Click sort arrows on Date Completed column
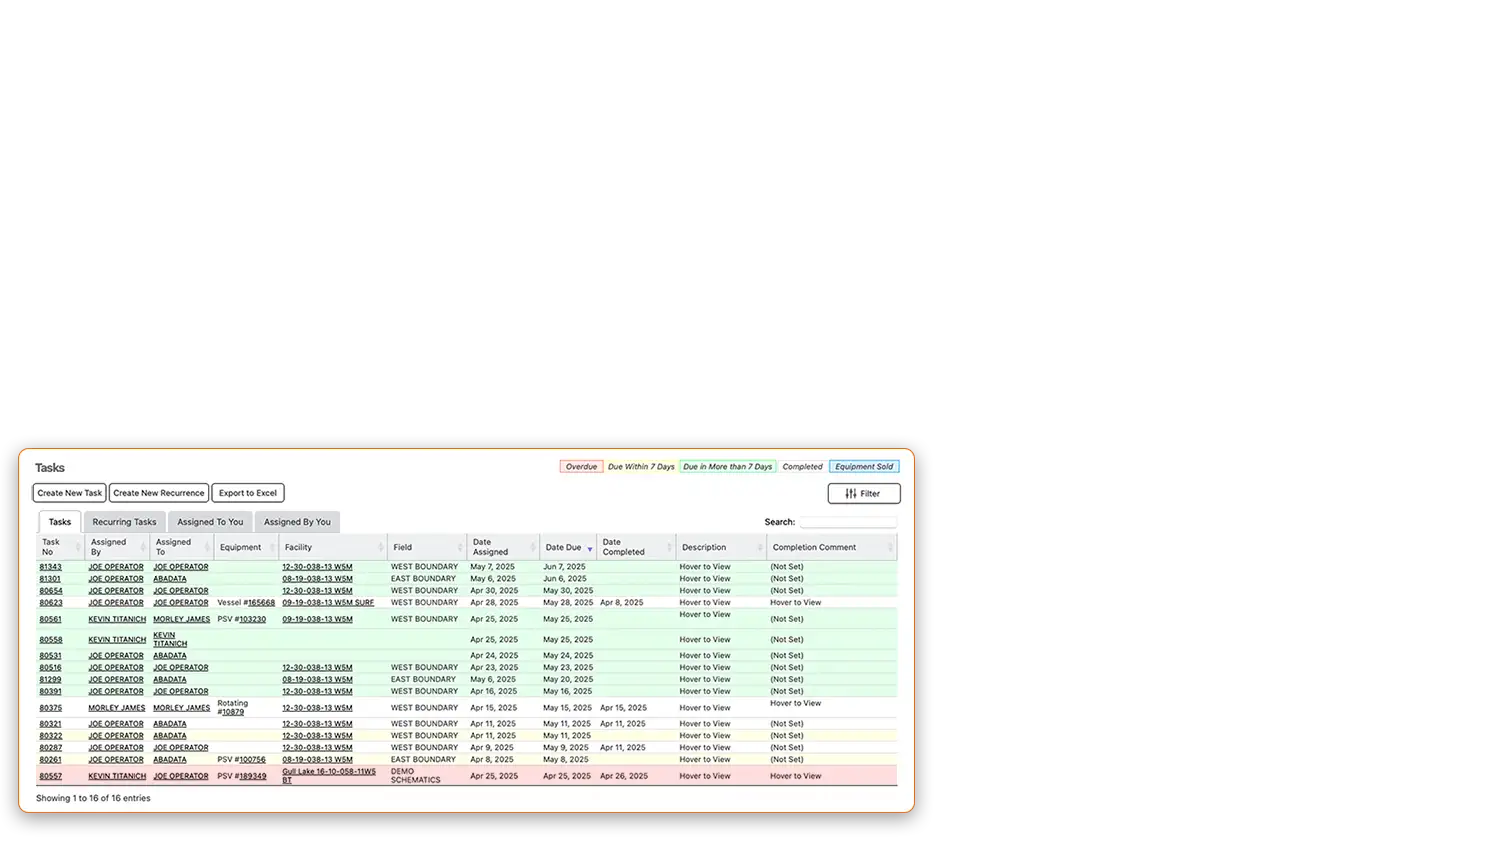The height and width of the screenshot is (861, 1500). (669, 547)
